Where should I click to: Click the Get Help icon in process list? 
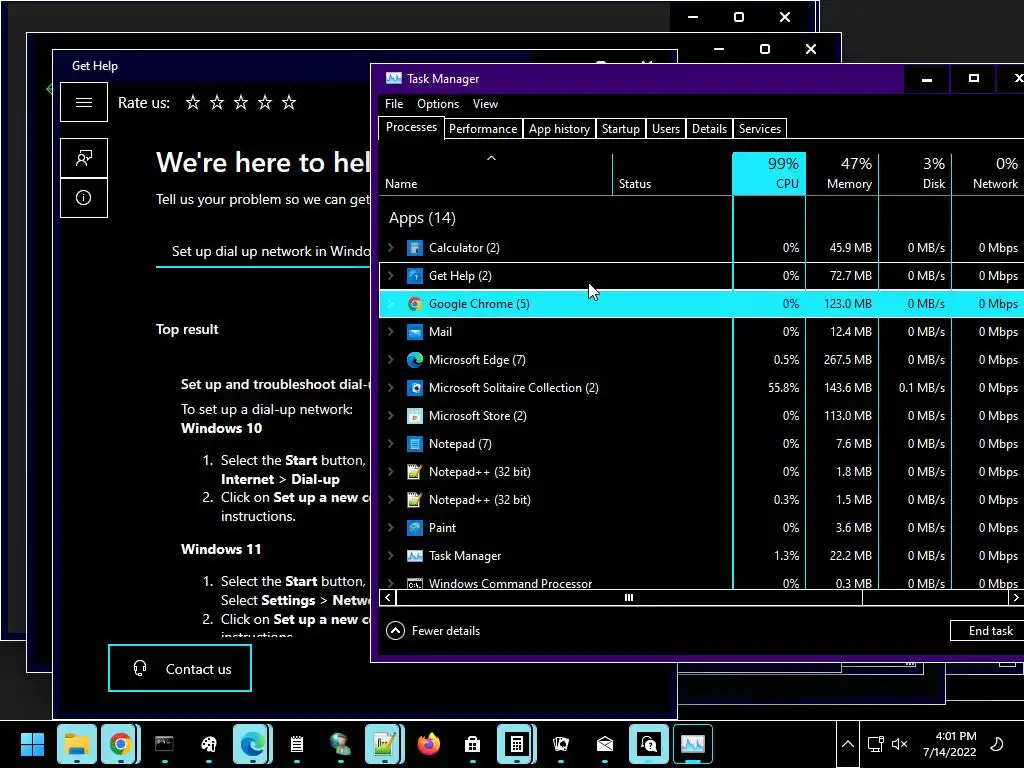coord(414,276)
